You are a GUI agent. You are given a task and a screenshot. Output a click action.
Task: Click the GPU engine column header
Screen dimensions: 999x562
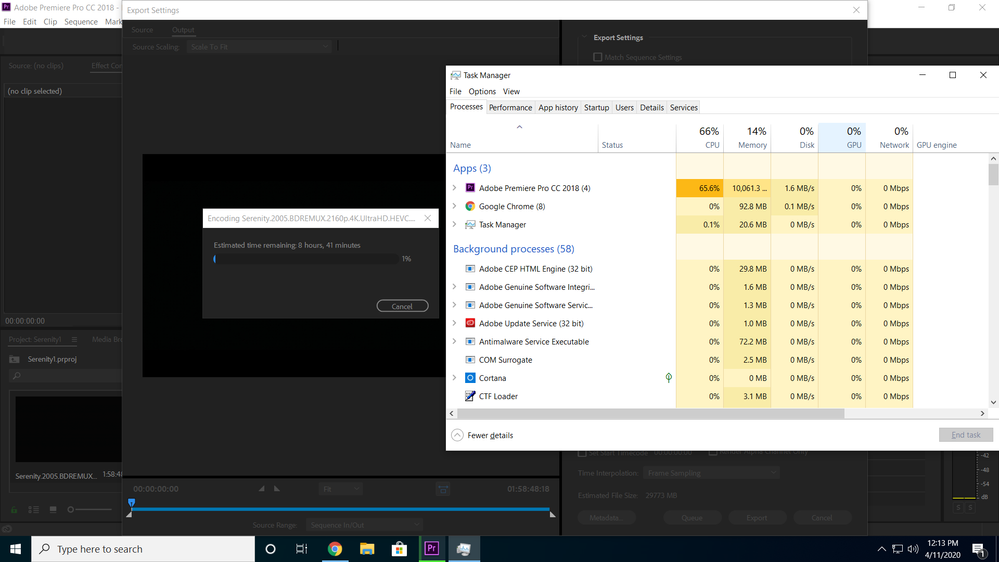coord(950,137)
